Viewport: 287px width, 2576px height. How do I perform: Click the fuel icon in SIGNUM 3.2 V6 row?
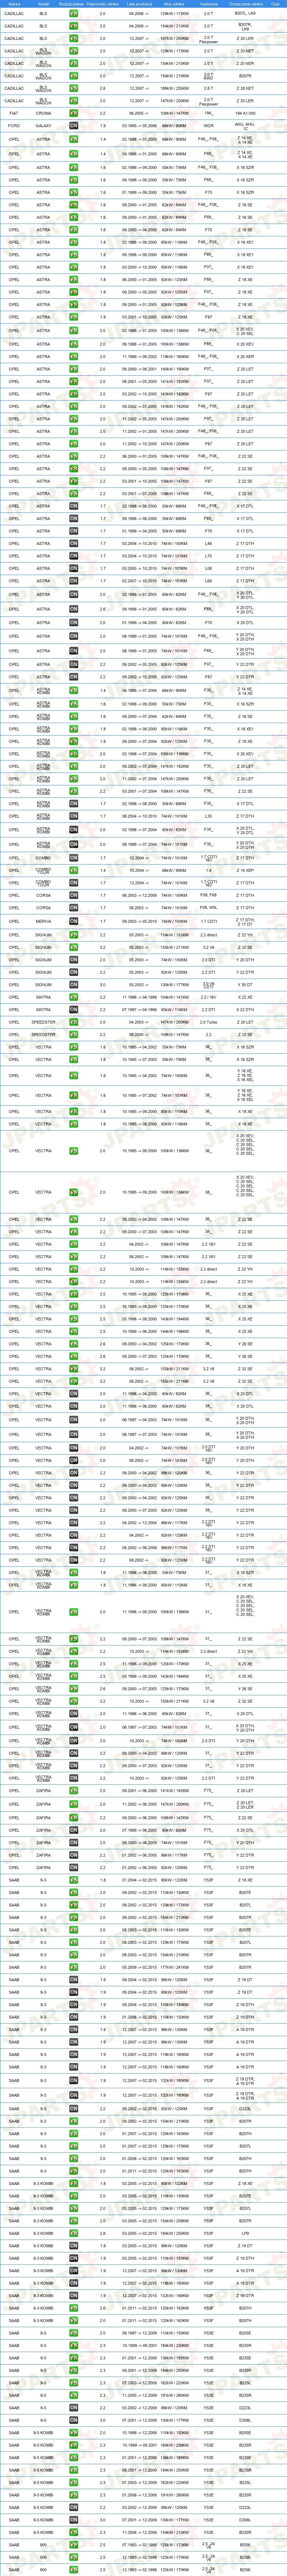74,947
